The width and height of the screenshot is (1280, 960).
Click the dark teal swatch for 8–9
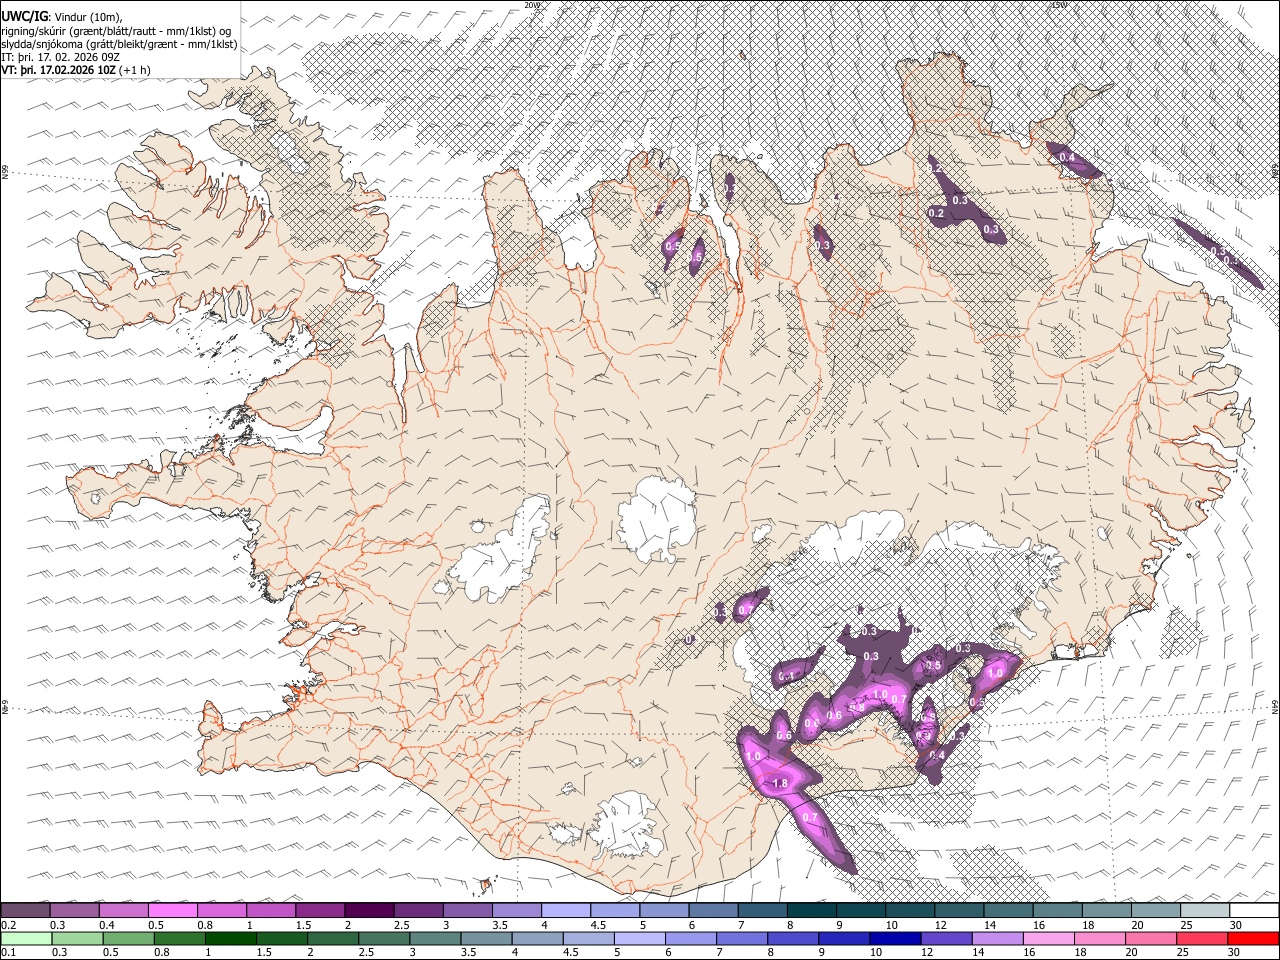point(812,910)
